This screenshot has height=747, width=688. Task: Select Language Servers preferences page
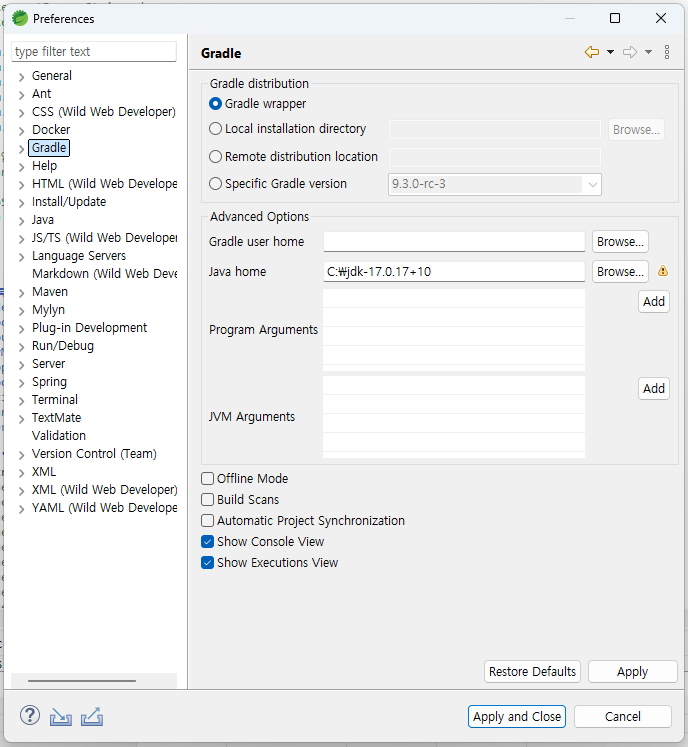pos(79,256)
